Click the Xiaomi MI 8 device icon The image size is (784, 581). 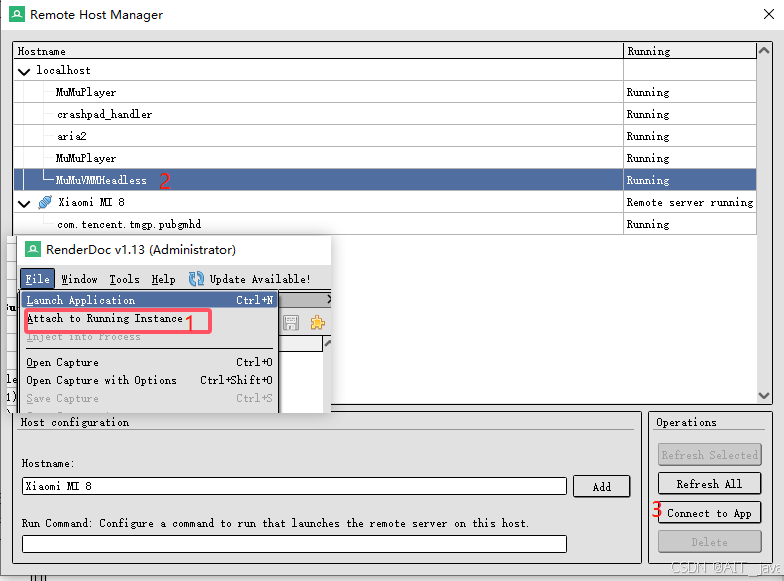[x=45, y=202]
